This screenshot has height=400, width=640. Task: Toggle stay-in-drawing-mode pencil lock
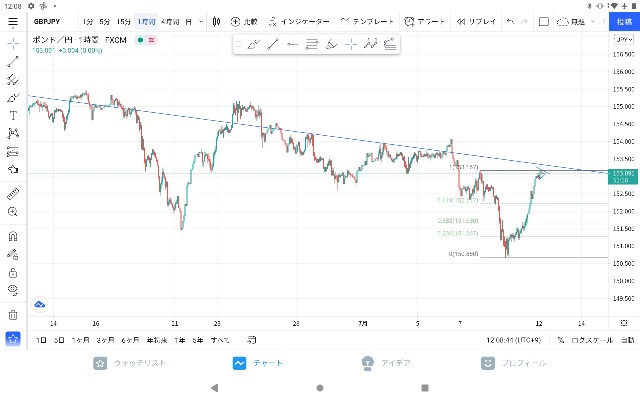pyautogui.click(x=13, y=254)
